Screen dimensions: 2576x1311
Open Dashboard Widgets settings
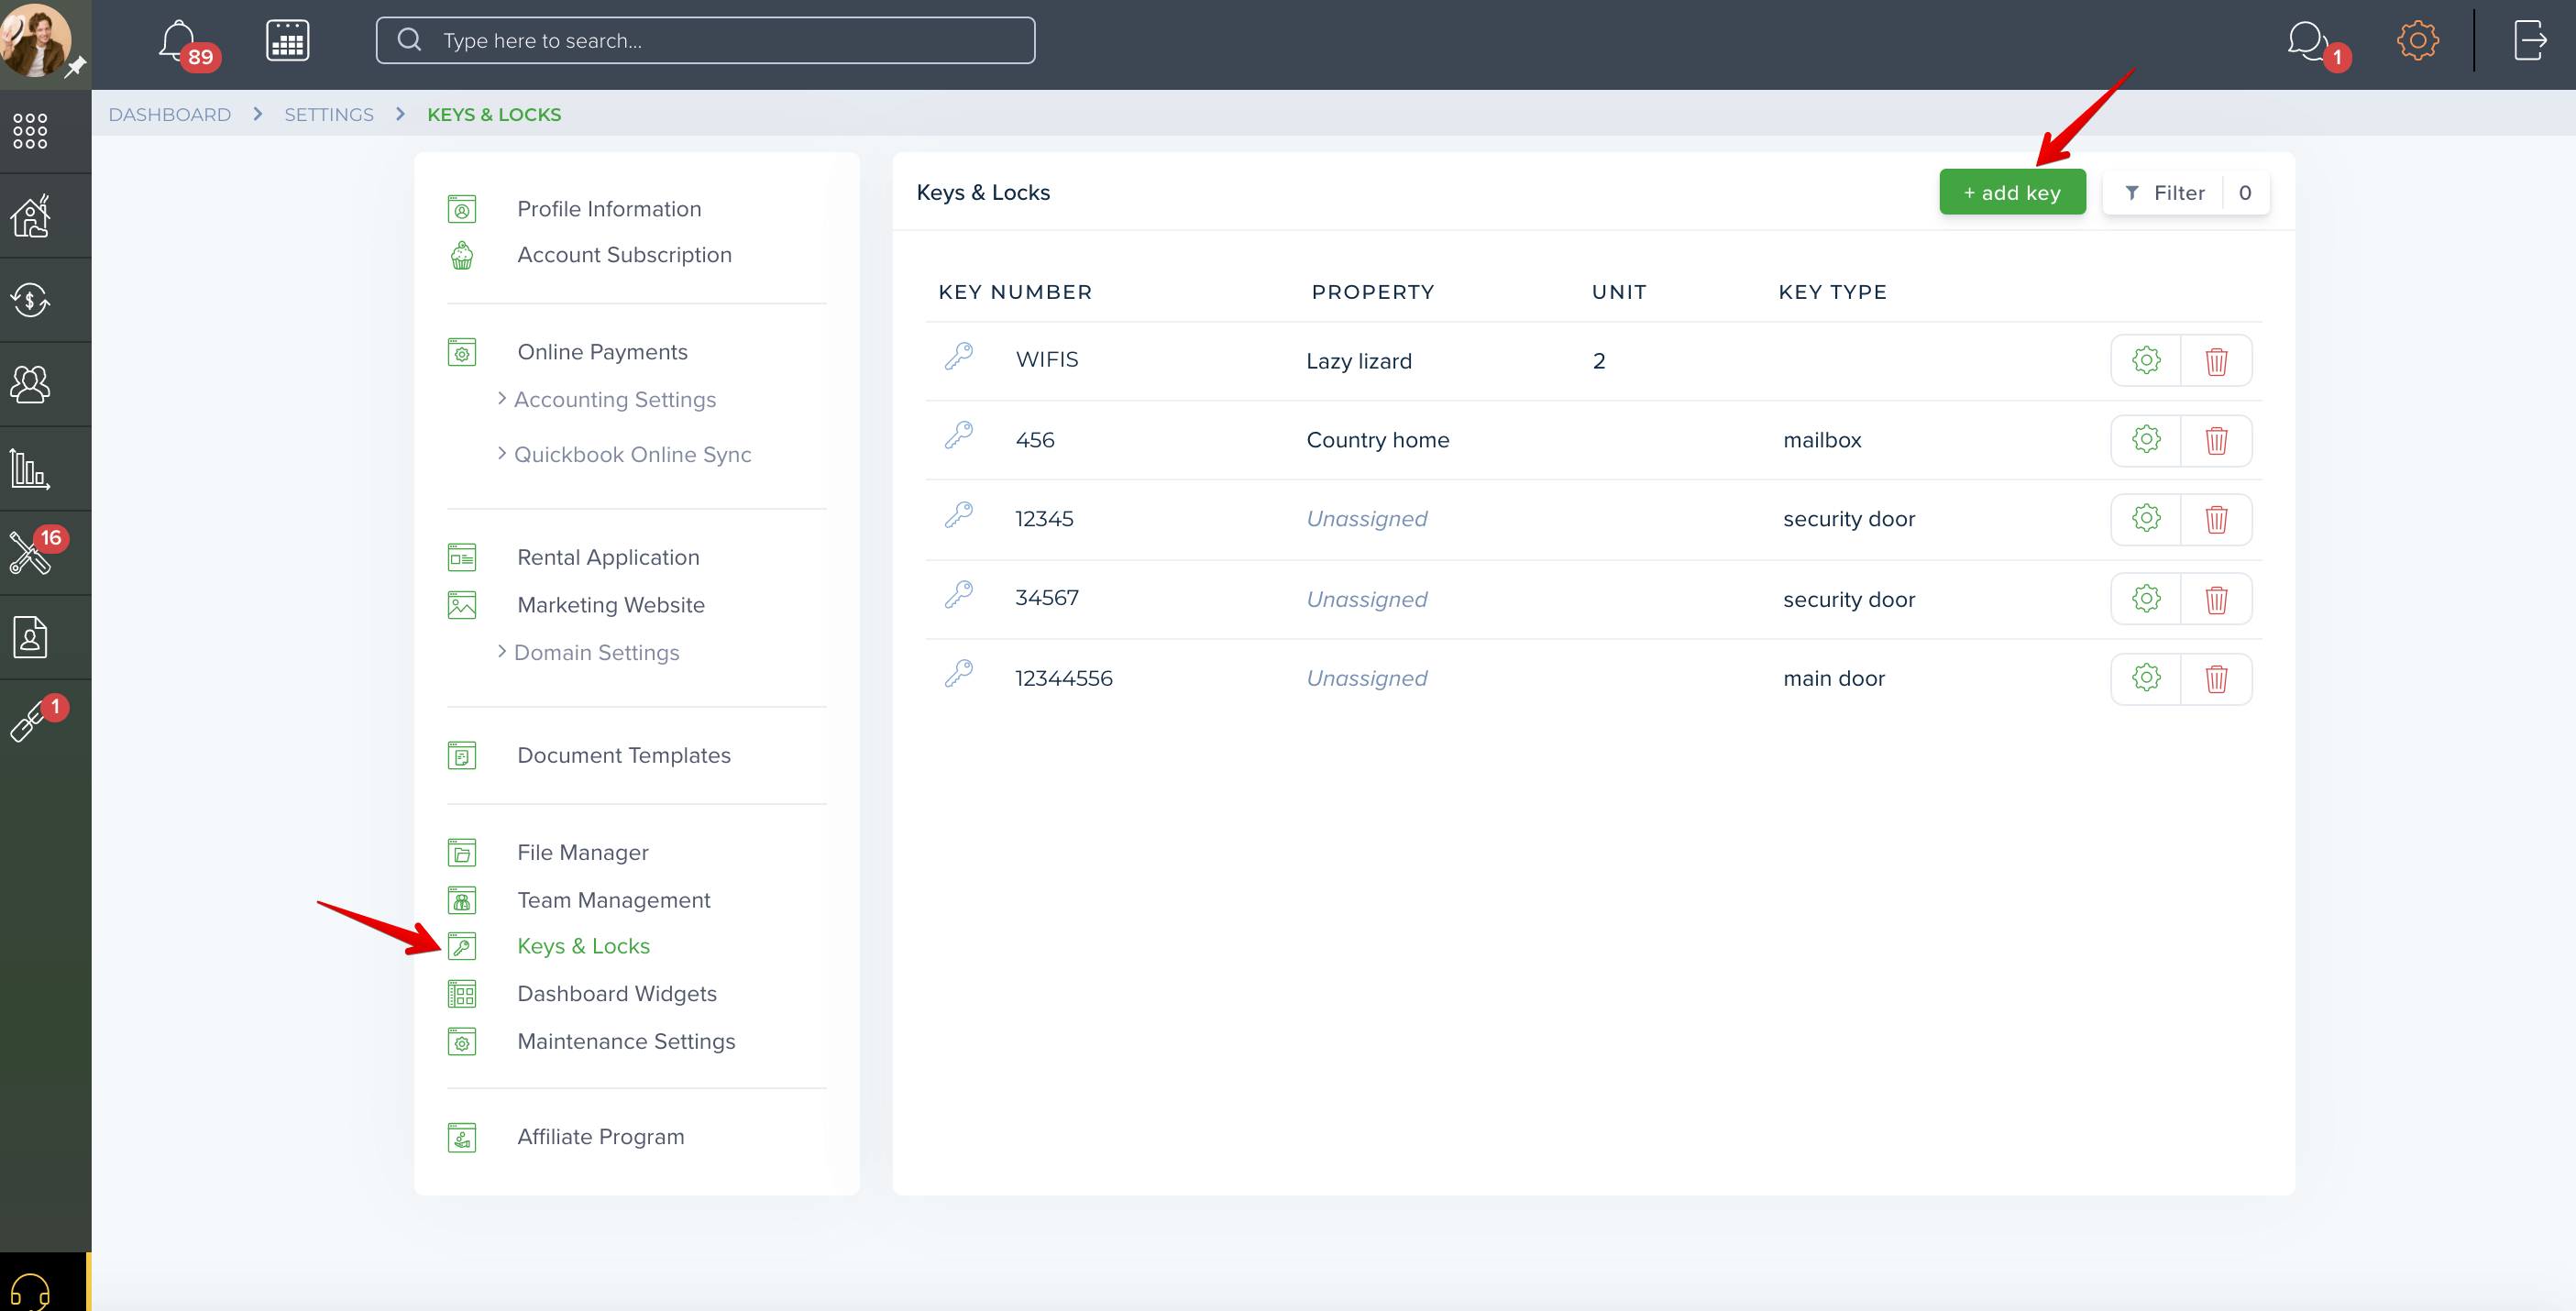pos(616,993)
